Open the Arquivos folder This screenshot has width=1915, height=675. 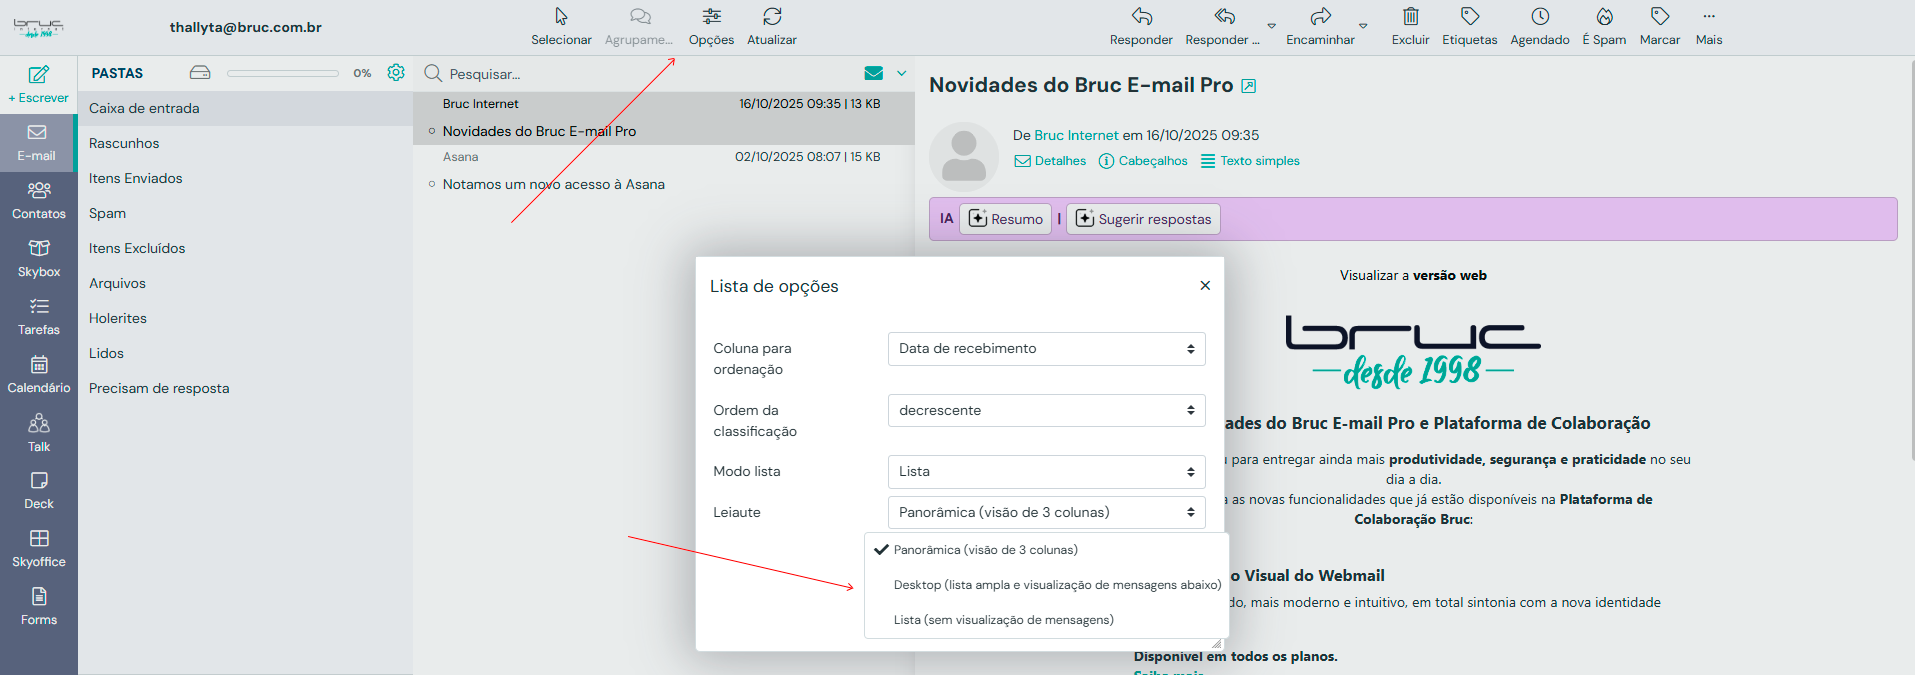click(245, 283)
